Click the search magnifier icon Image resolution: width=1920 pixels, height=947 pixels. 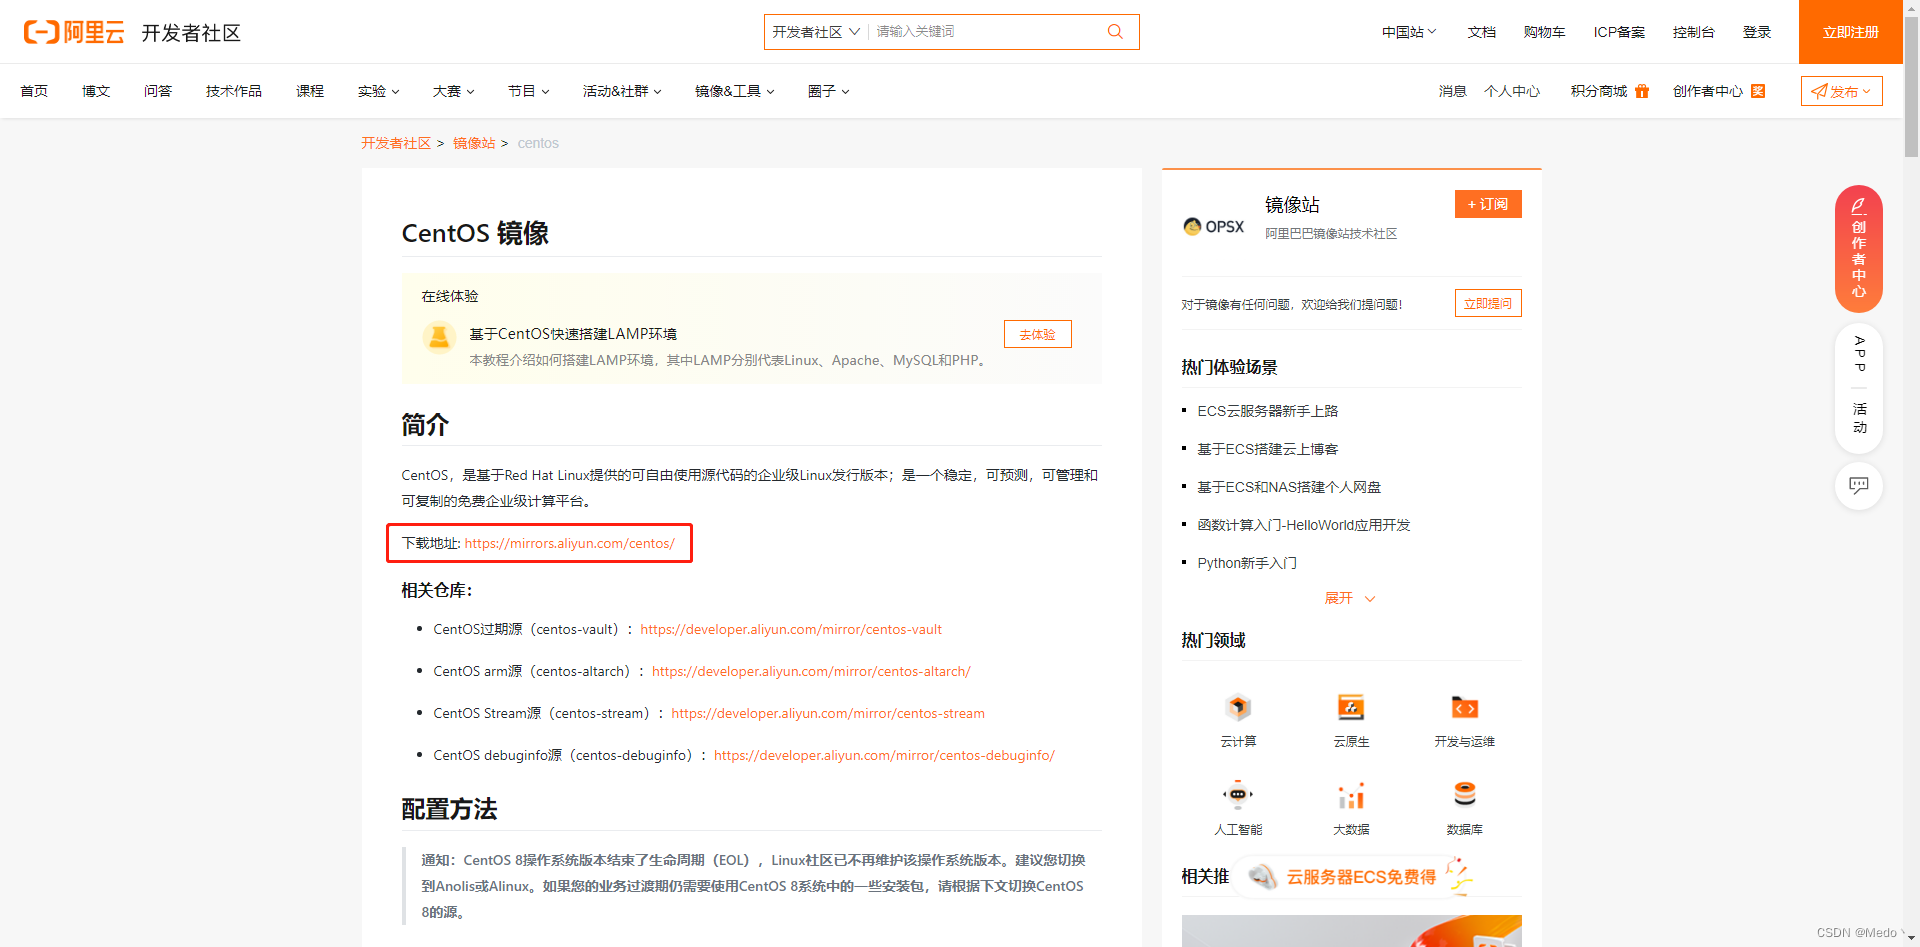pos(1115,32)
